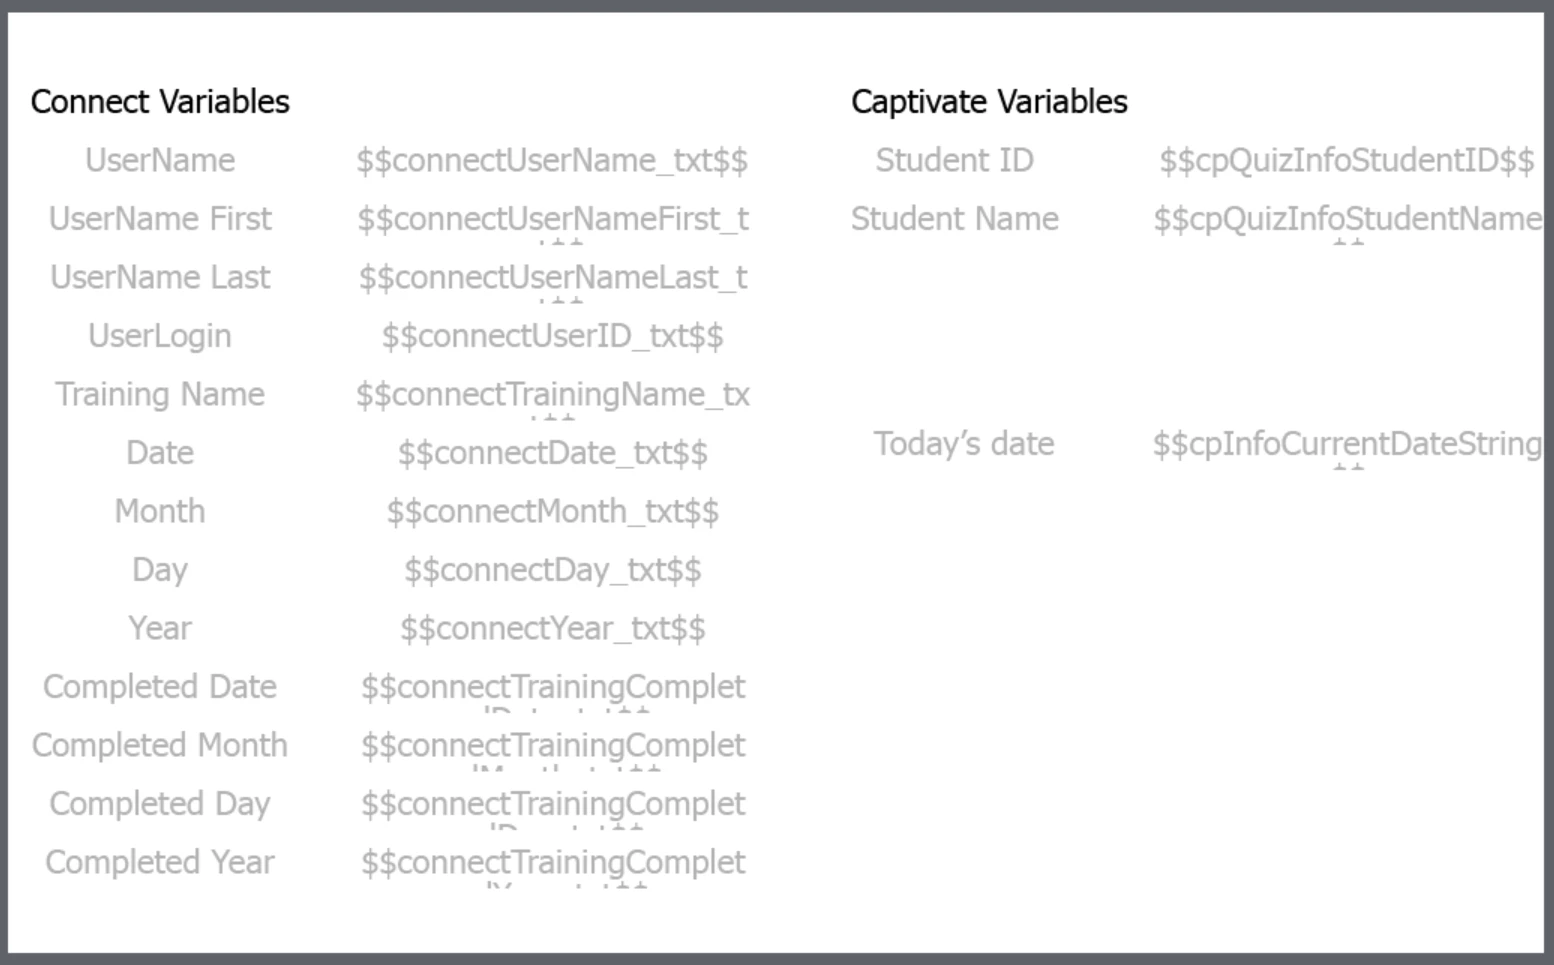Screen dimensions: 1554x965
Task: Select the $$connectDay_txt$$ variable text
Action: (552, 571)
